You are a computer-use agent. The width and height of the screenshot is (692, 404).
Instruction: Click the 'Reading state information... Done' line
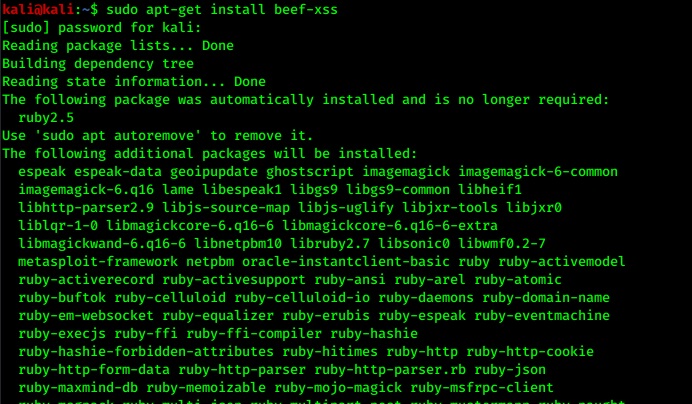(x=134, y=81)
